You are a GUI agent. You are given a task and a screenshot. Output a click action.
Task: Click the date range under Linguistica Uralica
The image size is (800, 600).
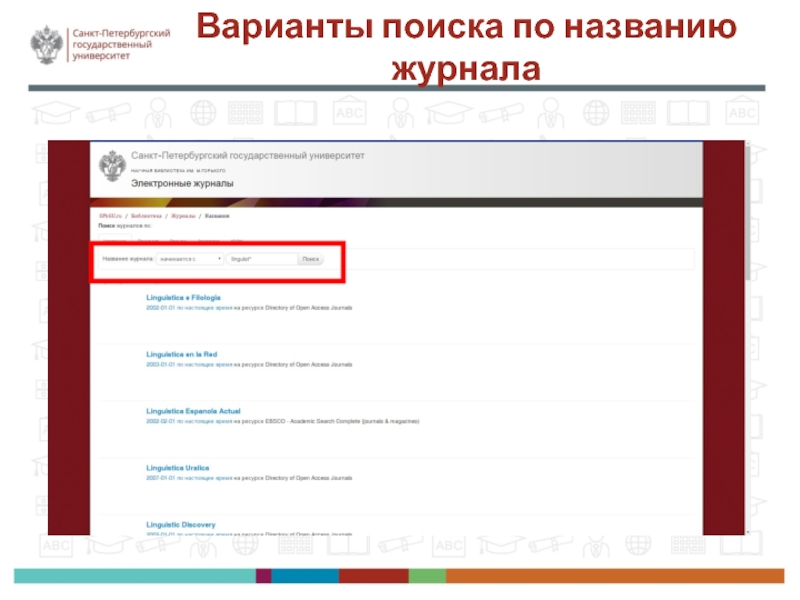[x=189, y=478]
